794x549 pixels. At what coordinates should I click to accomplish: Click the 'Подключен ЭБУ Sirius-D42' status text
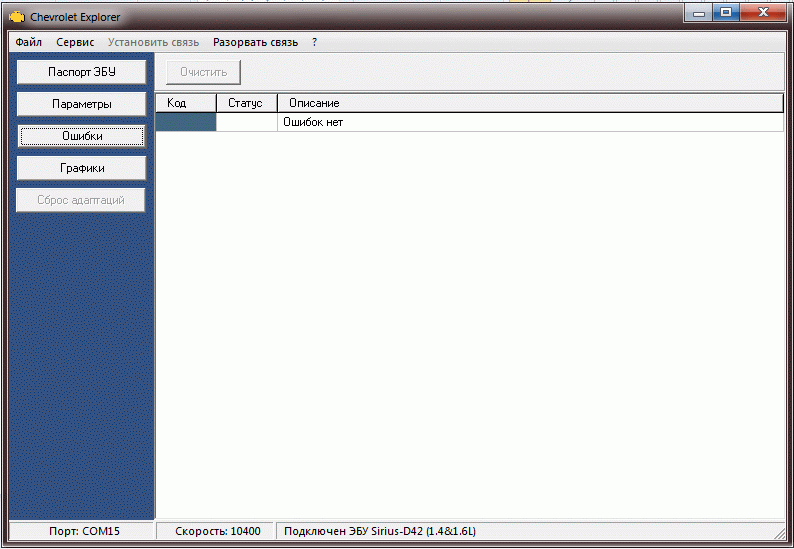380,531
